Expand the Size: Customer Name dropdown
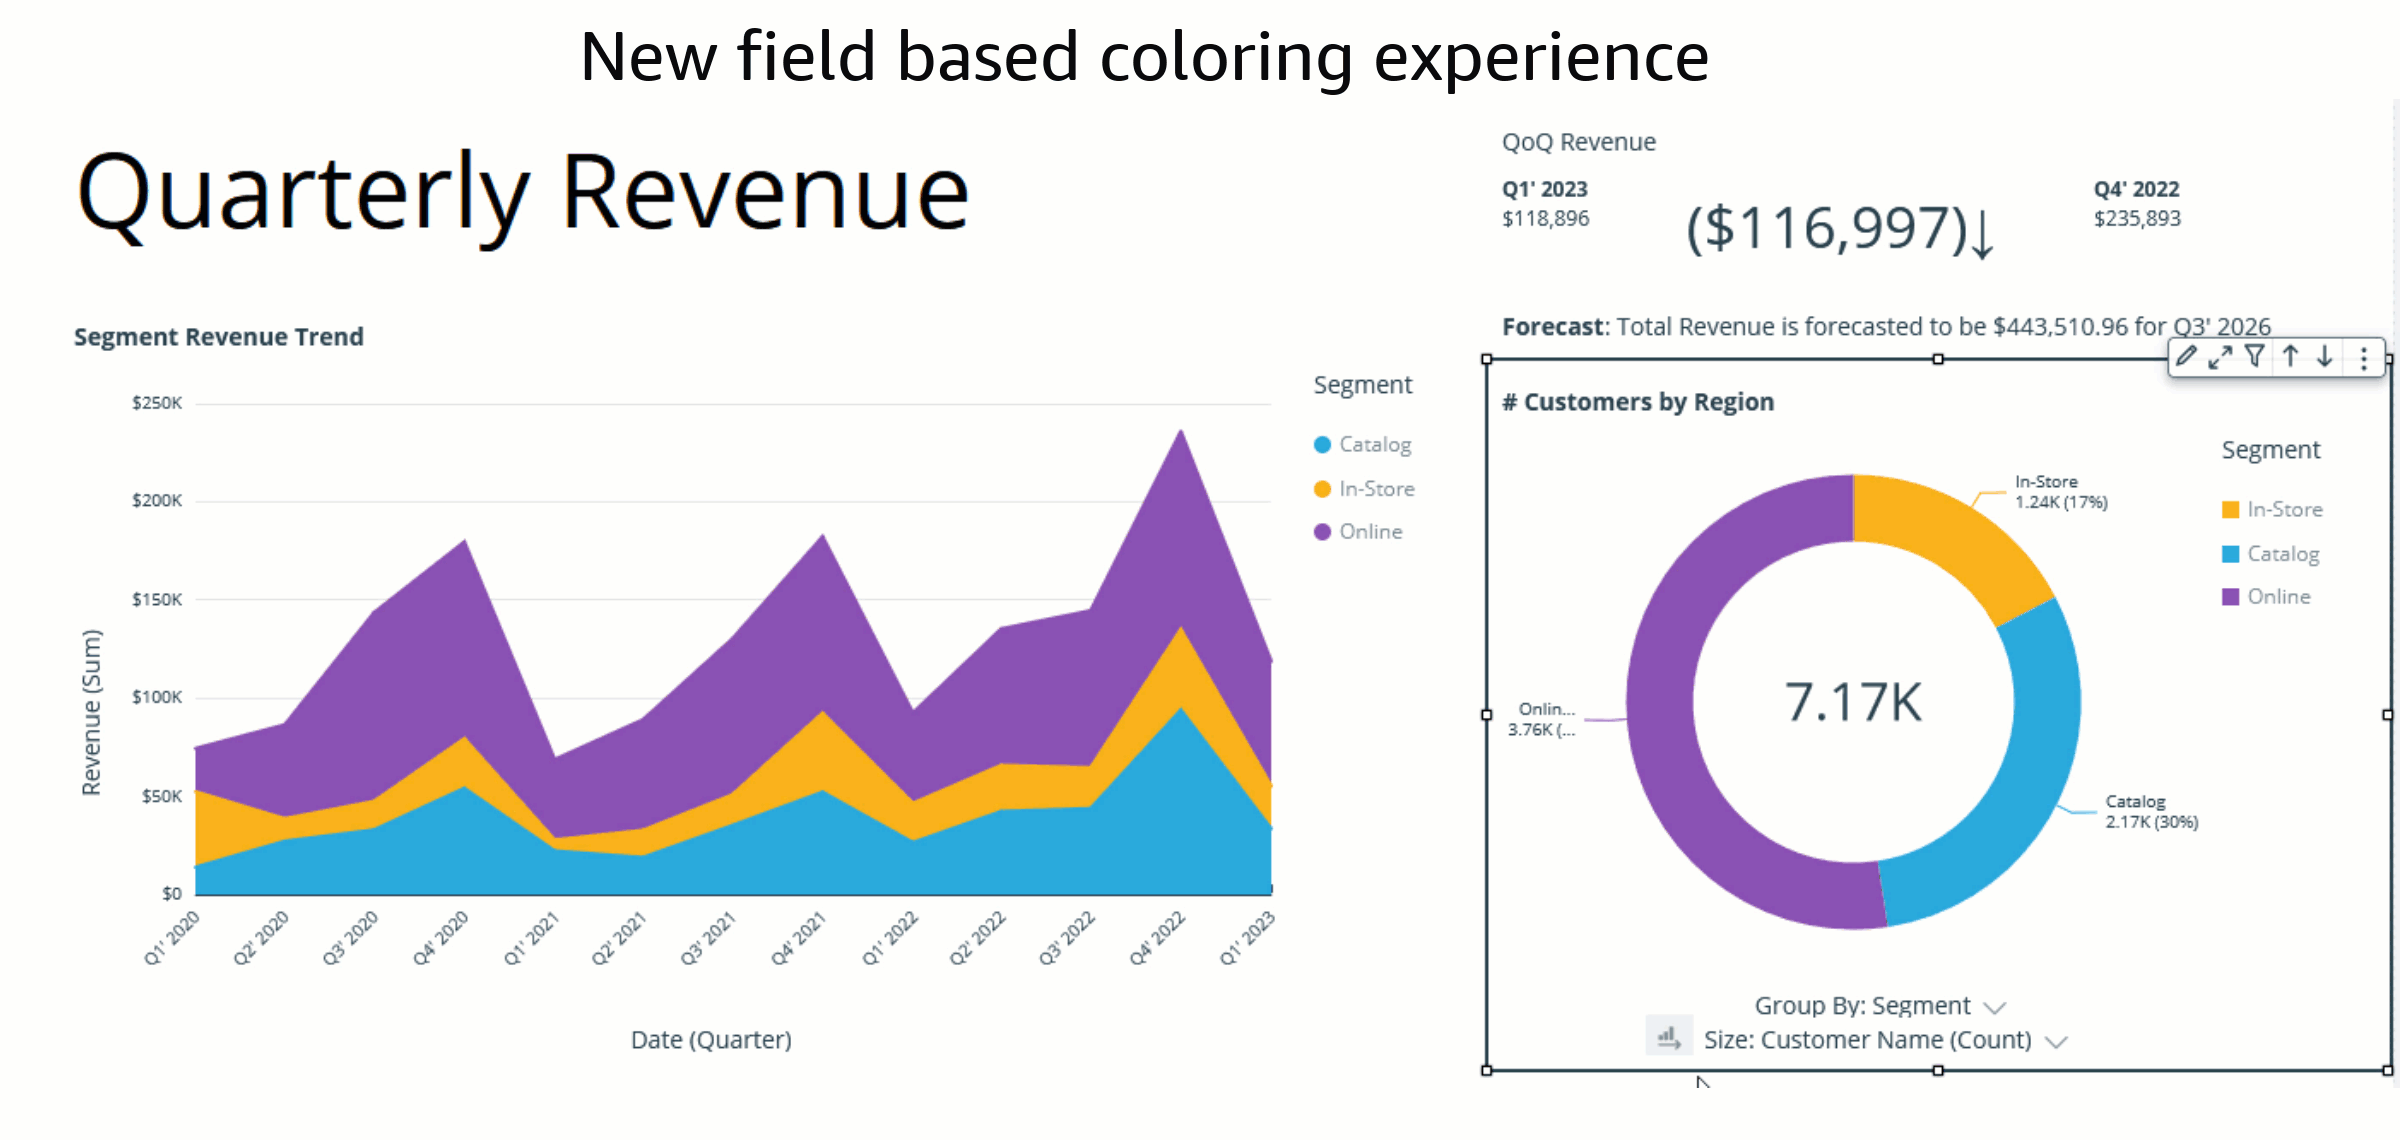This screenshot has height=1140, width=2400. pyautogui.click(x=2056, y=1041)
